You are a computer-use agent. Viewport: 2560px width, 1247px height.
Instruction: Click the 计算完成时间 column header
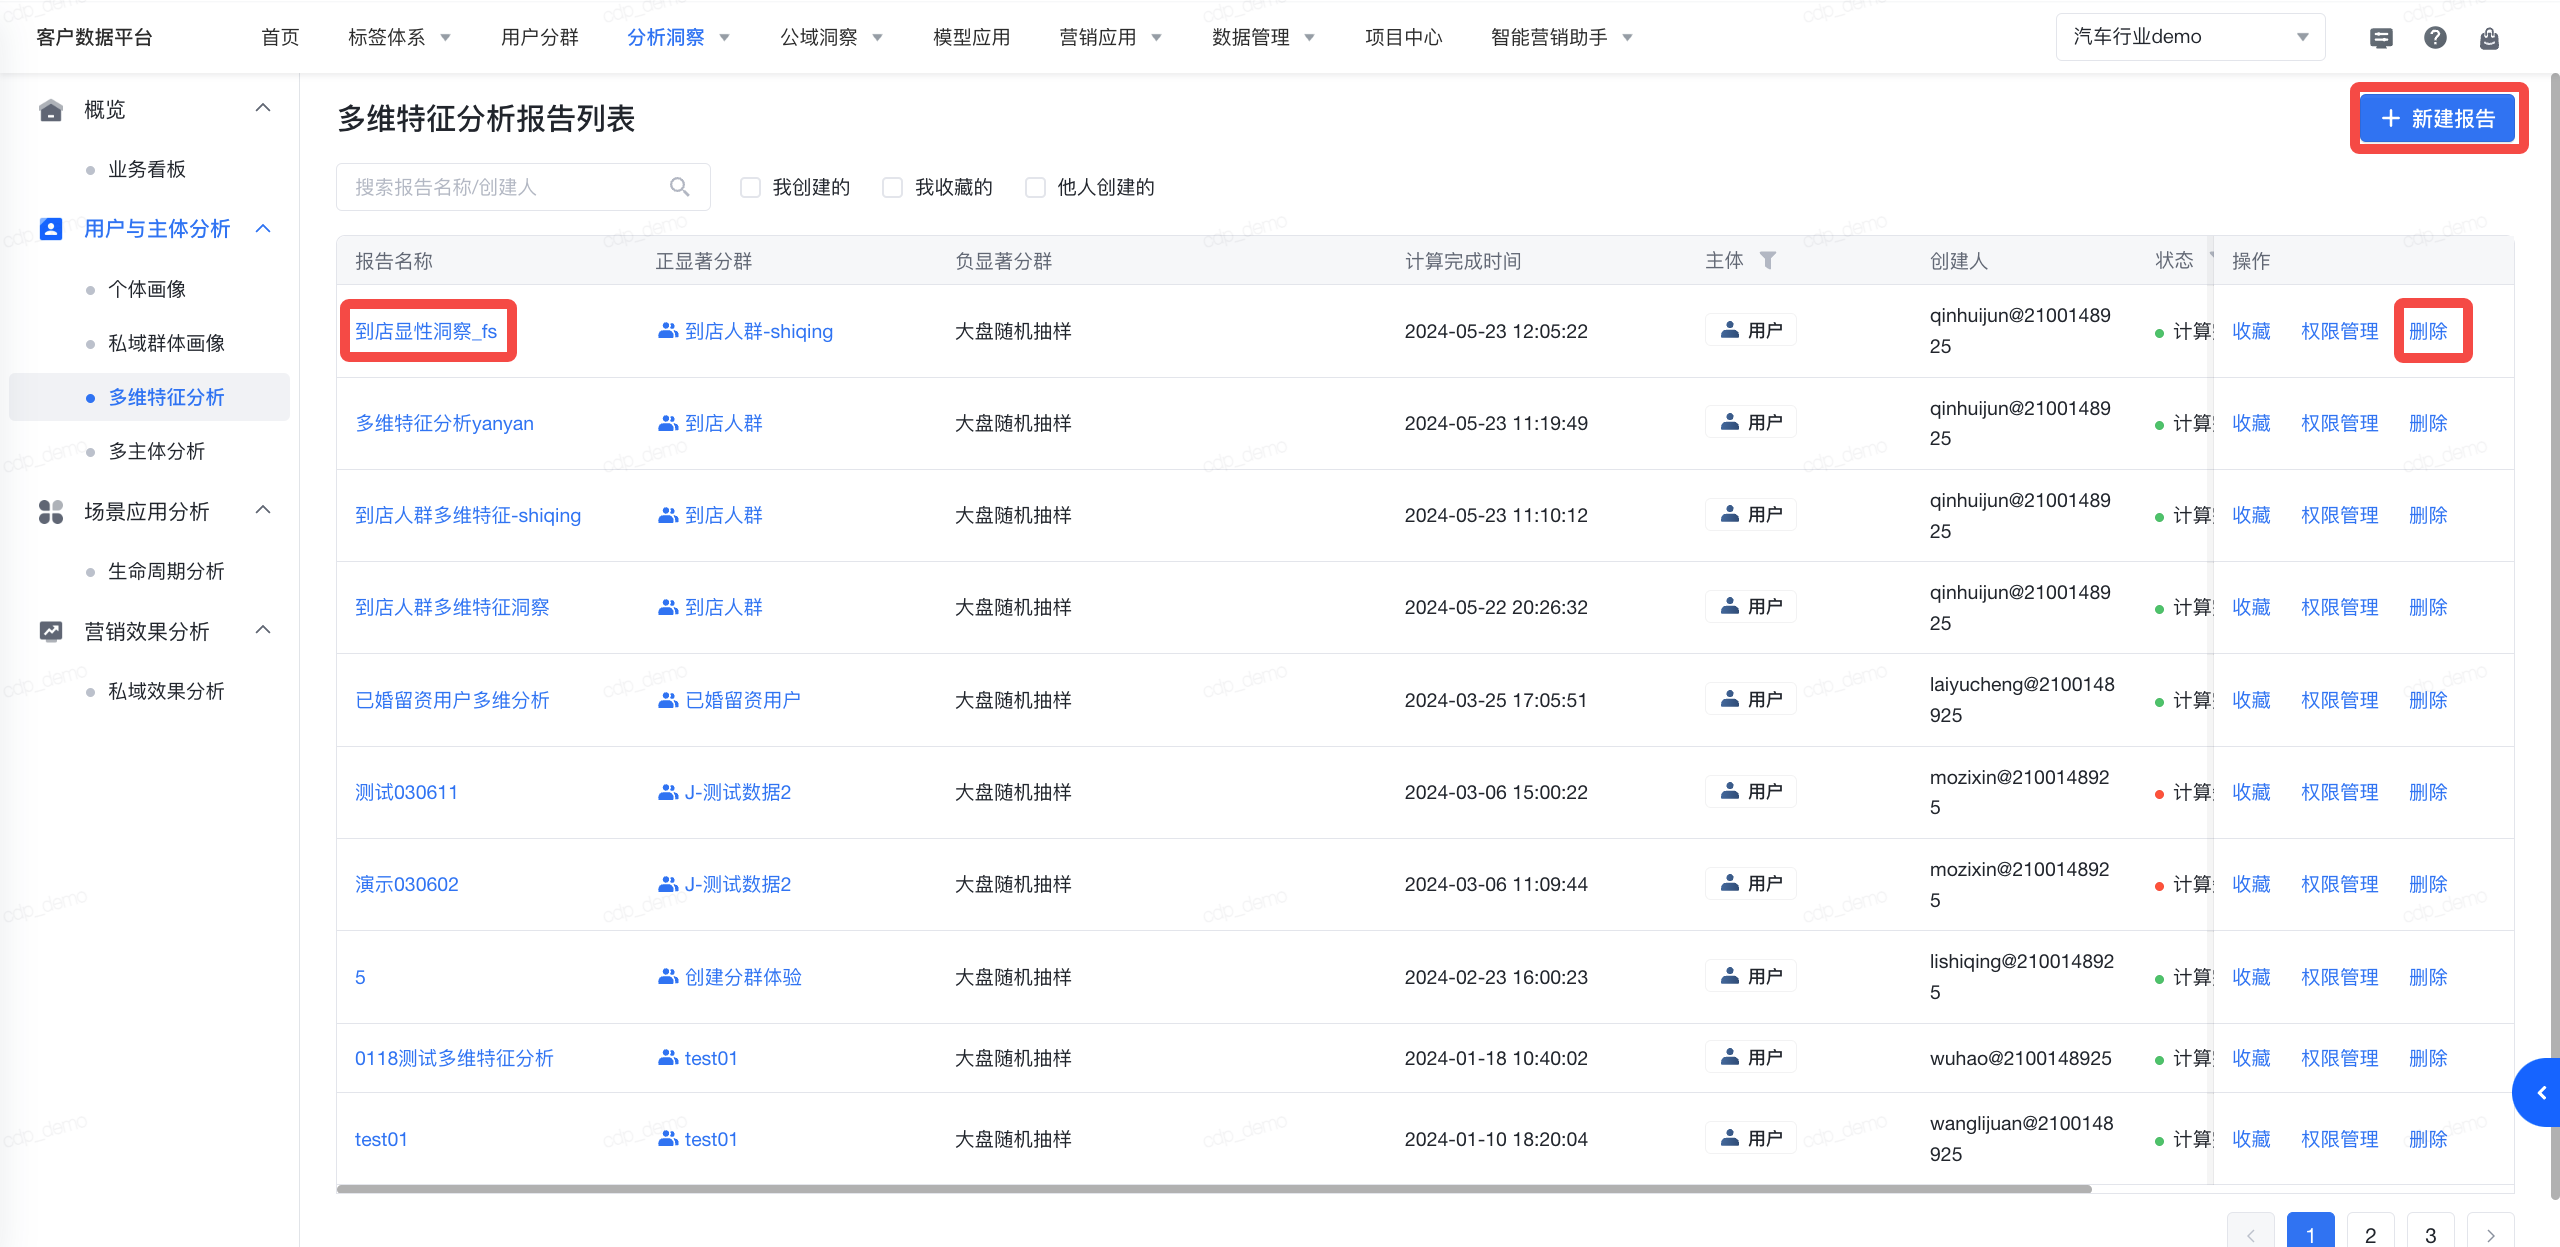[1463, 261]
